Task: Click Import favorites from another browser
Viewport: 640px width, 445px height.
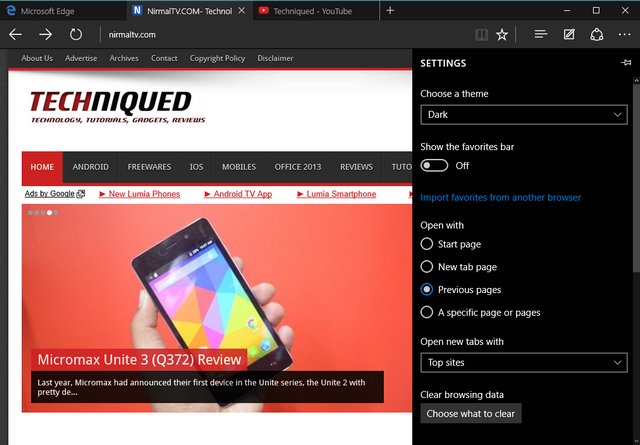Action: [500, 198]
